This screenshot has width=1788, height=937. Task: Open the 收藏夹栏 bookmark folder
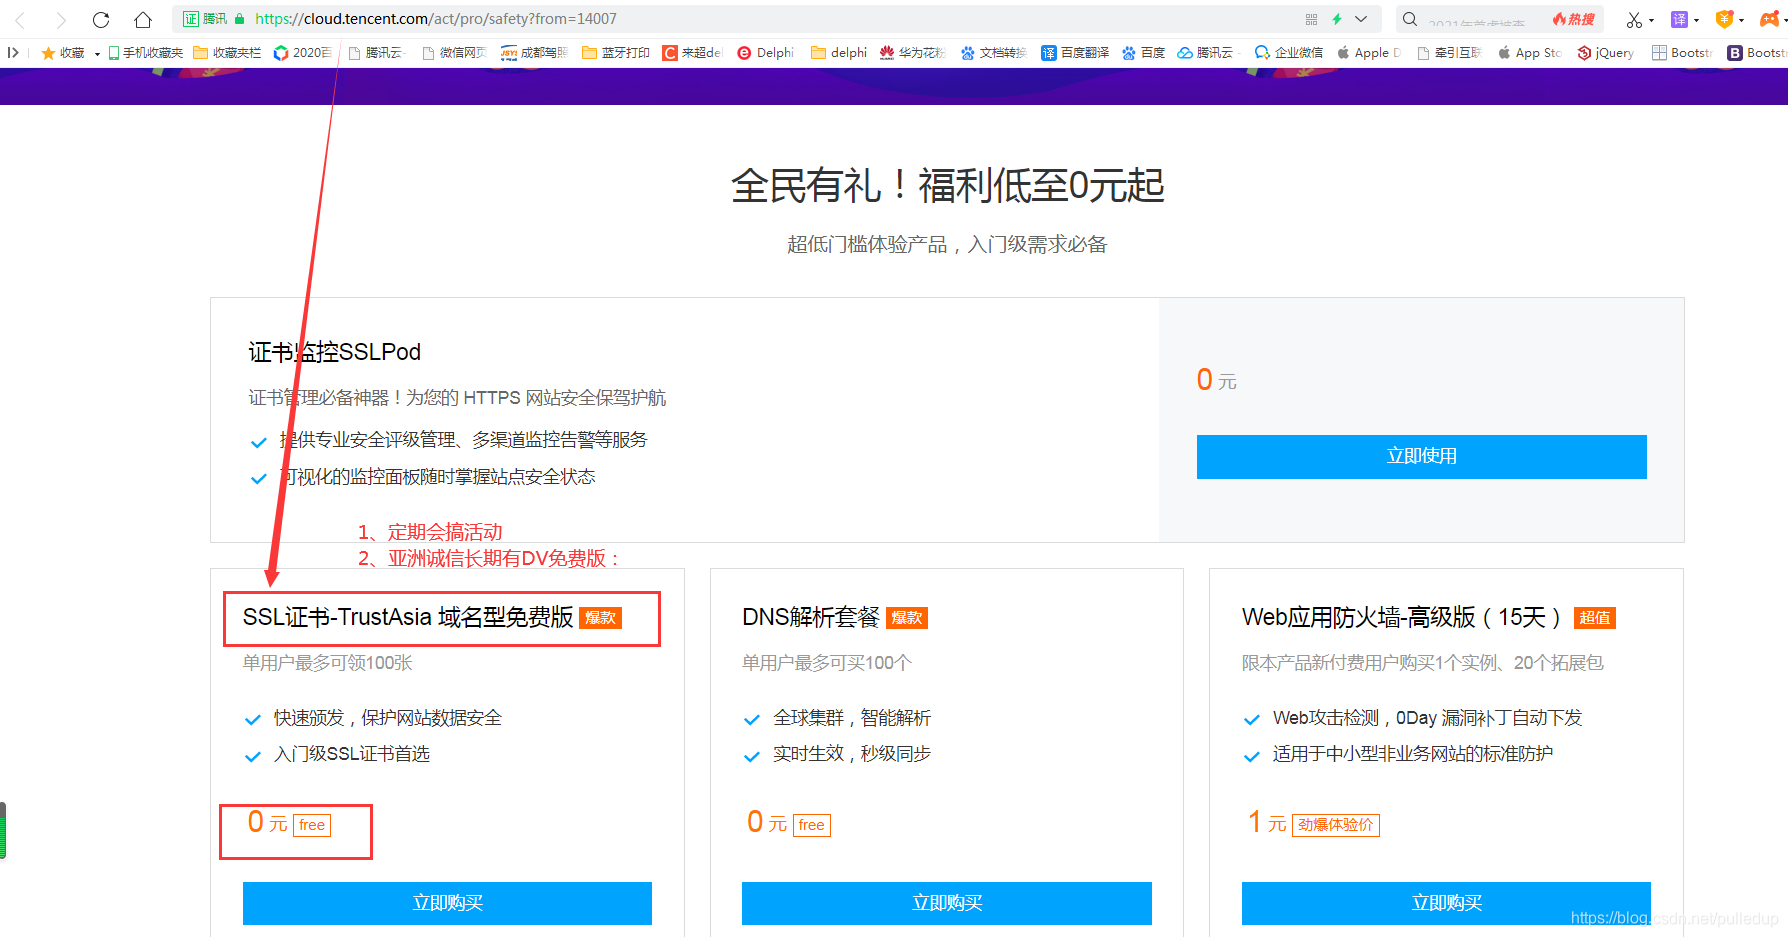(227, 53)
